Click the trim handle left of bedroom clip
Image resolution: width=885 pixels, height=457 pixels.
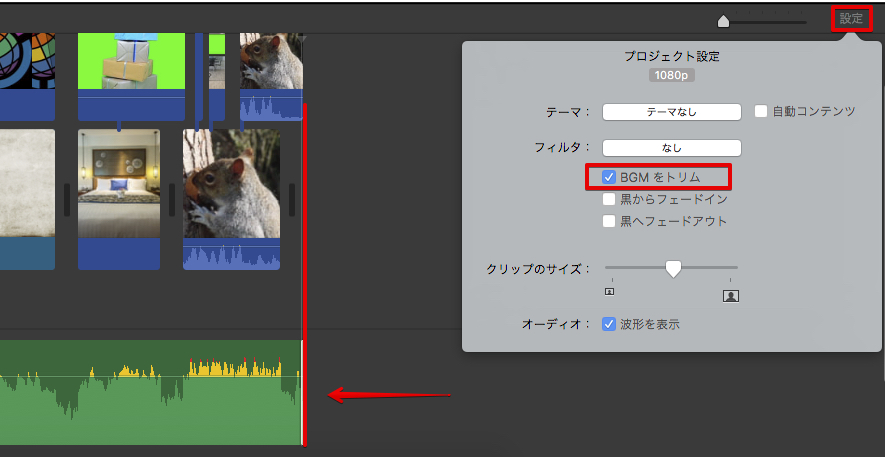(67, 200)
